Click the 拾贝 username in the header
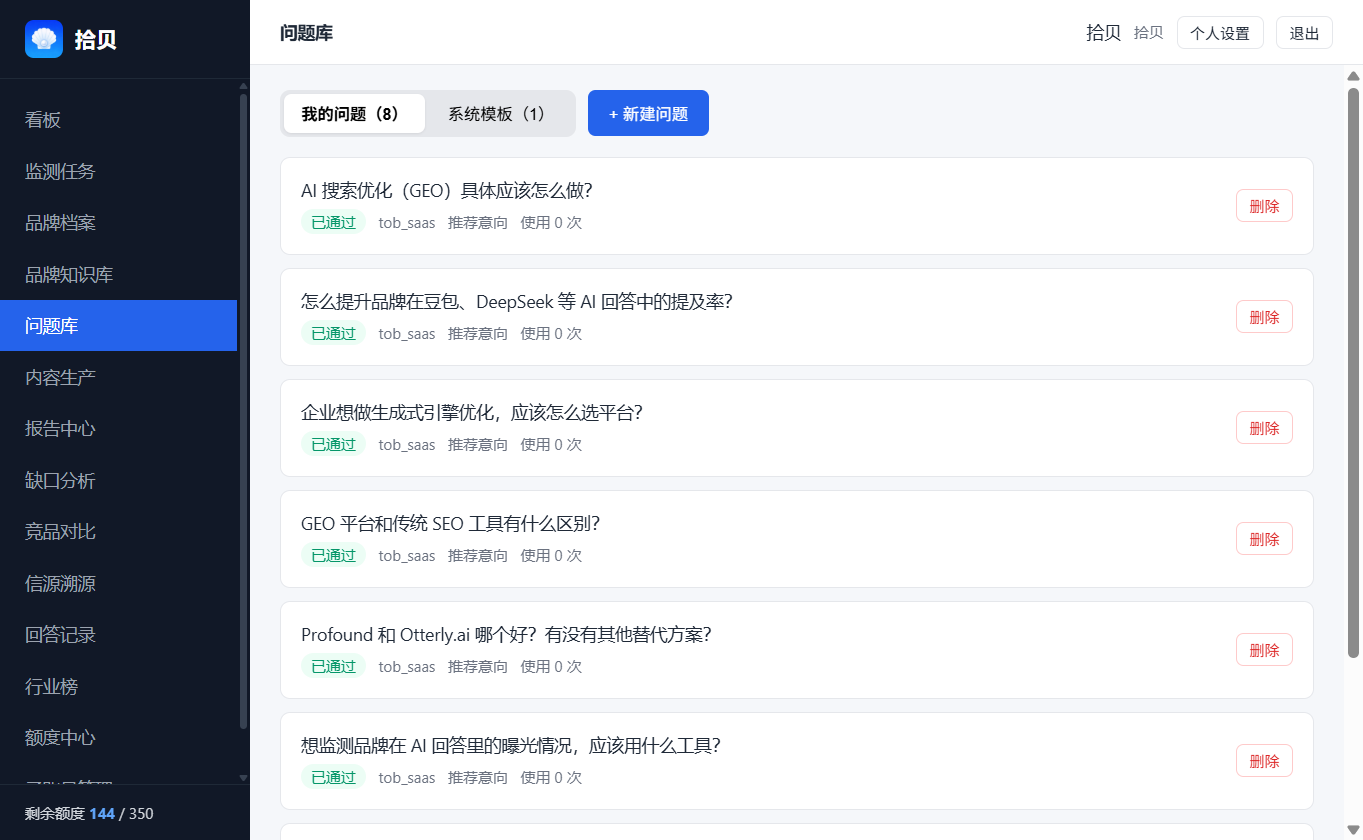Image resolution: width=1363 pixels, height=840 pixels. pyautogui.click(x=1103, y=33)
